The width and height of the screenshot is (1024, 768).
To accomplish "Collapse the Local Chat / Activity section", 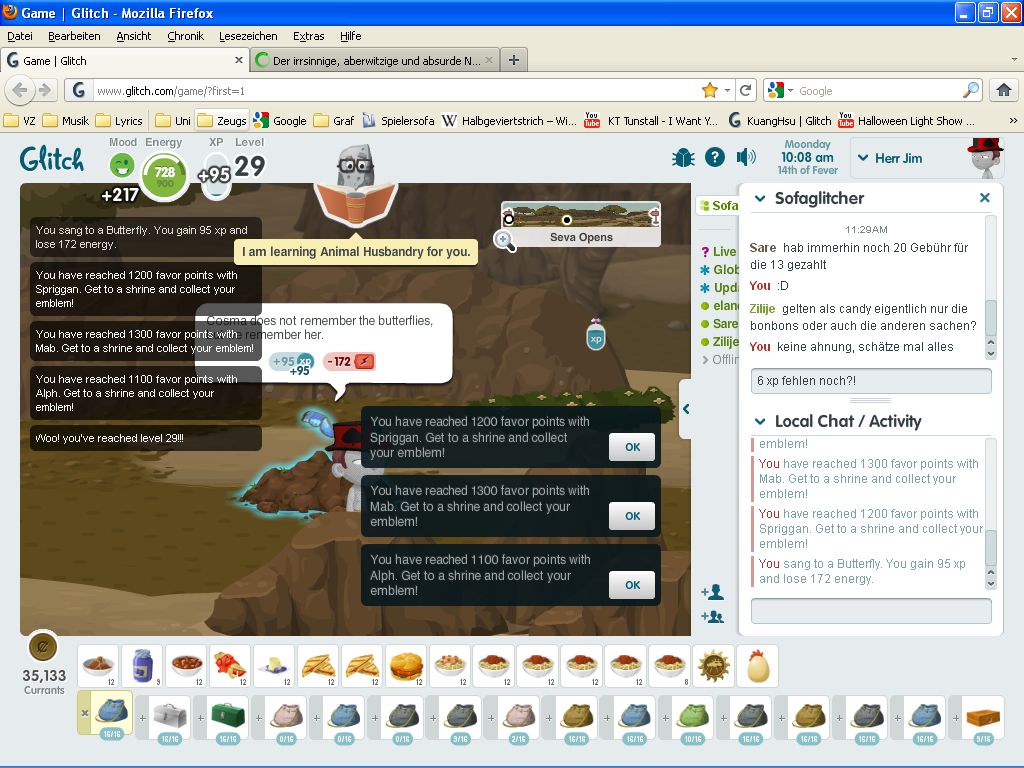I will (x=760, y=421).
